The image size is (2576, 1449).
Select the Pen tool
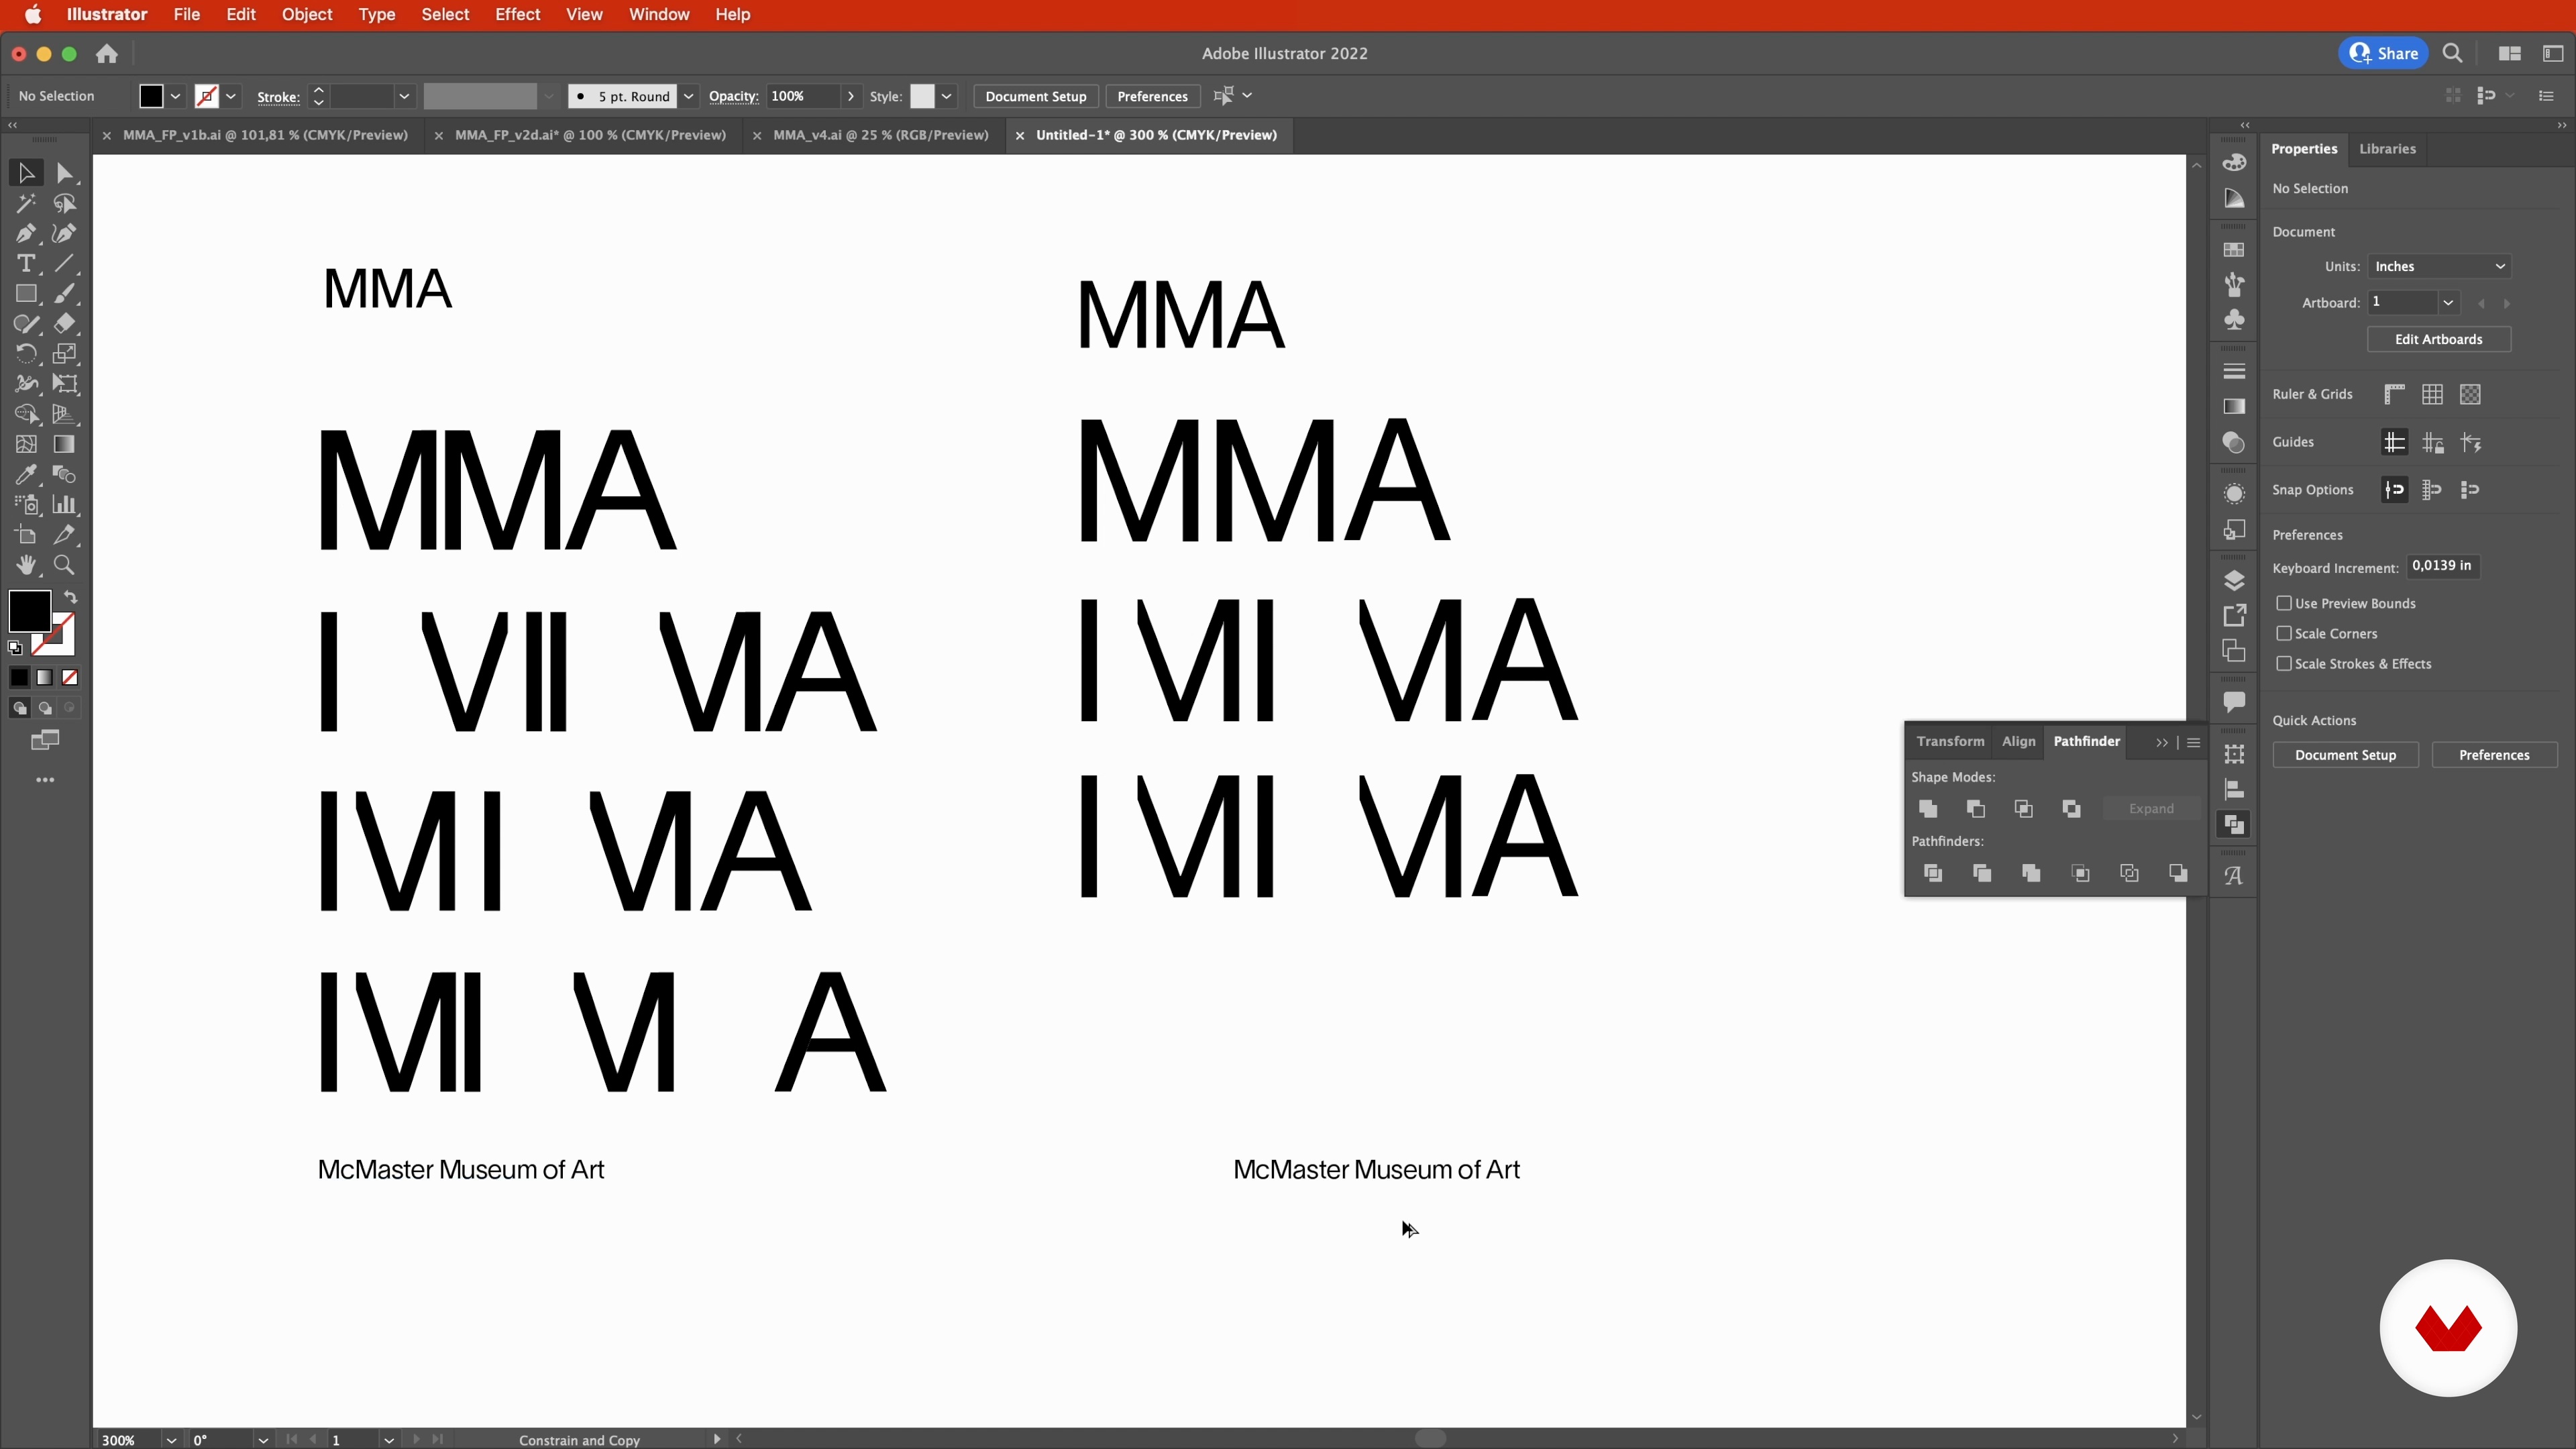coord(26,234)
